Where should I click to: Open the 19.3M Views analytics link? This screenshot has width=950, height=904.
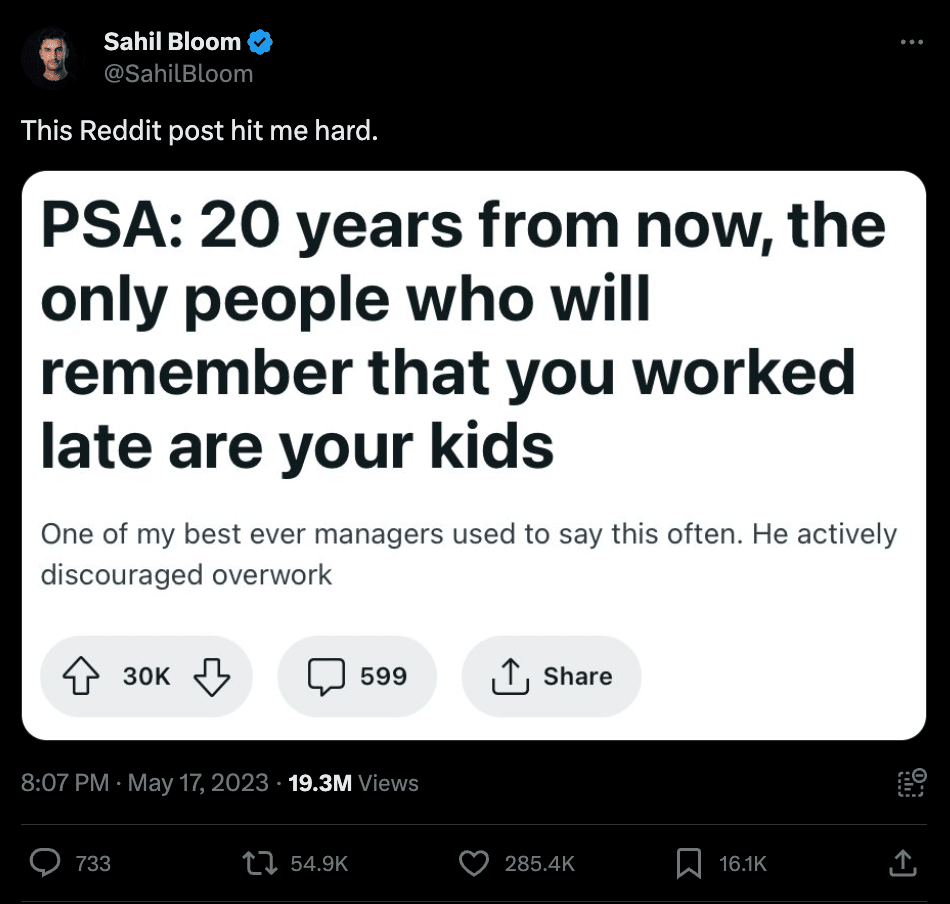tap(353, 783)
